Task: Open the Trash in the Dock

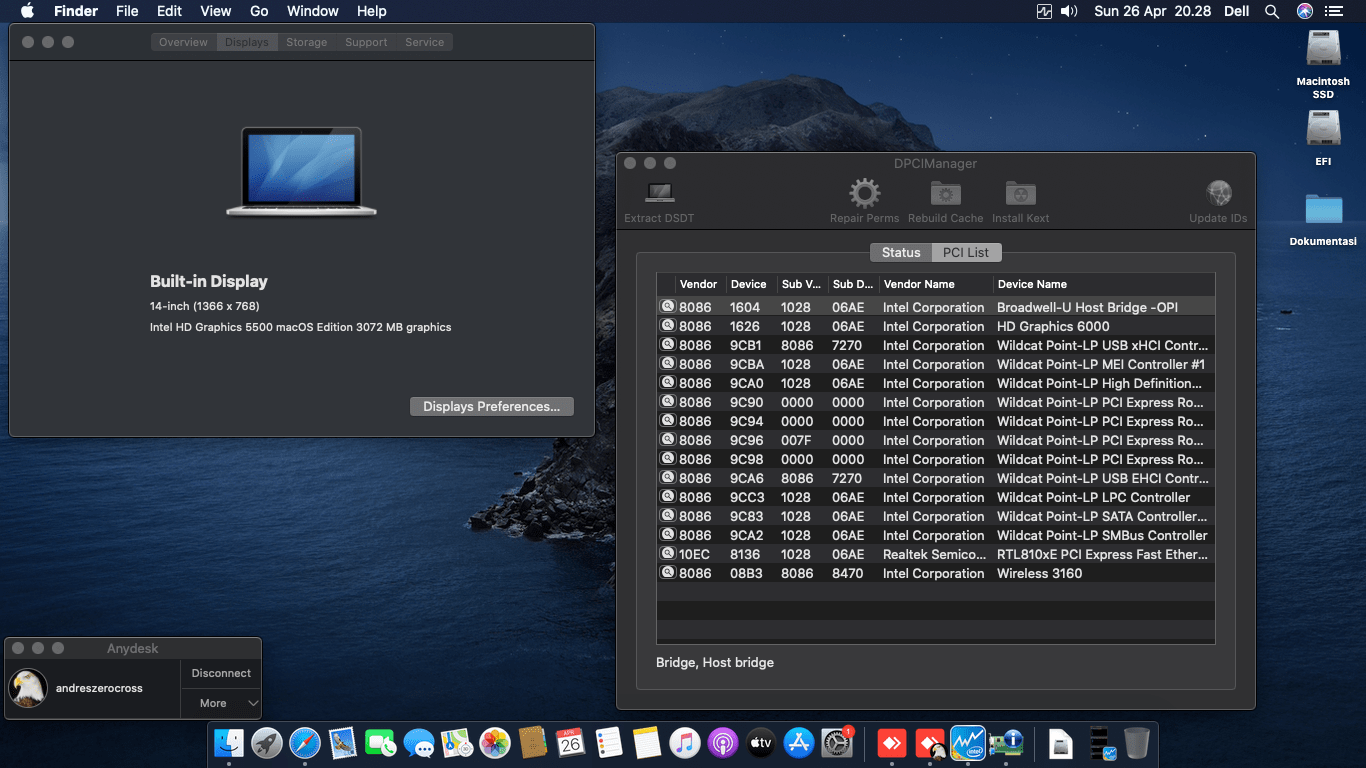Action: coord(1137,743)
